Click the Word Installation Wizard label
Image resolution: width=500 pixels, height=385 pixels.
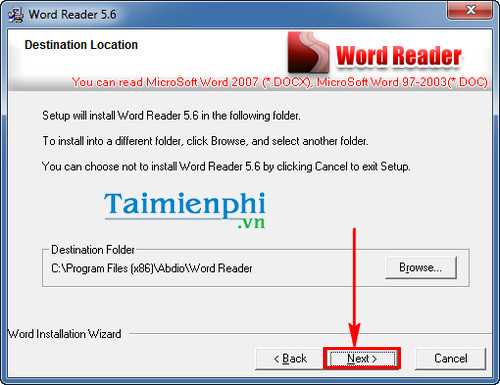[65, 334]
